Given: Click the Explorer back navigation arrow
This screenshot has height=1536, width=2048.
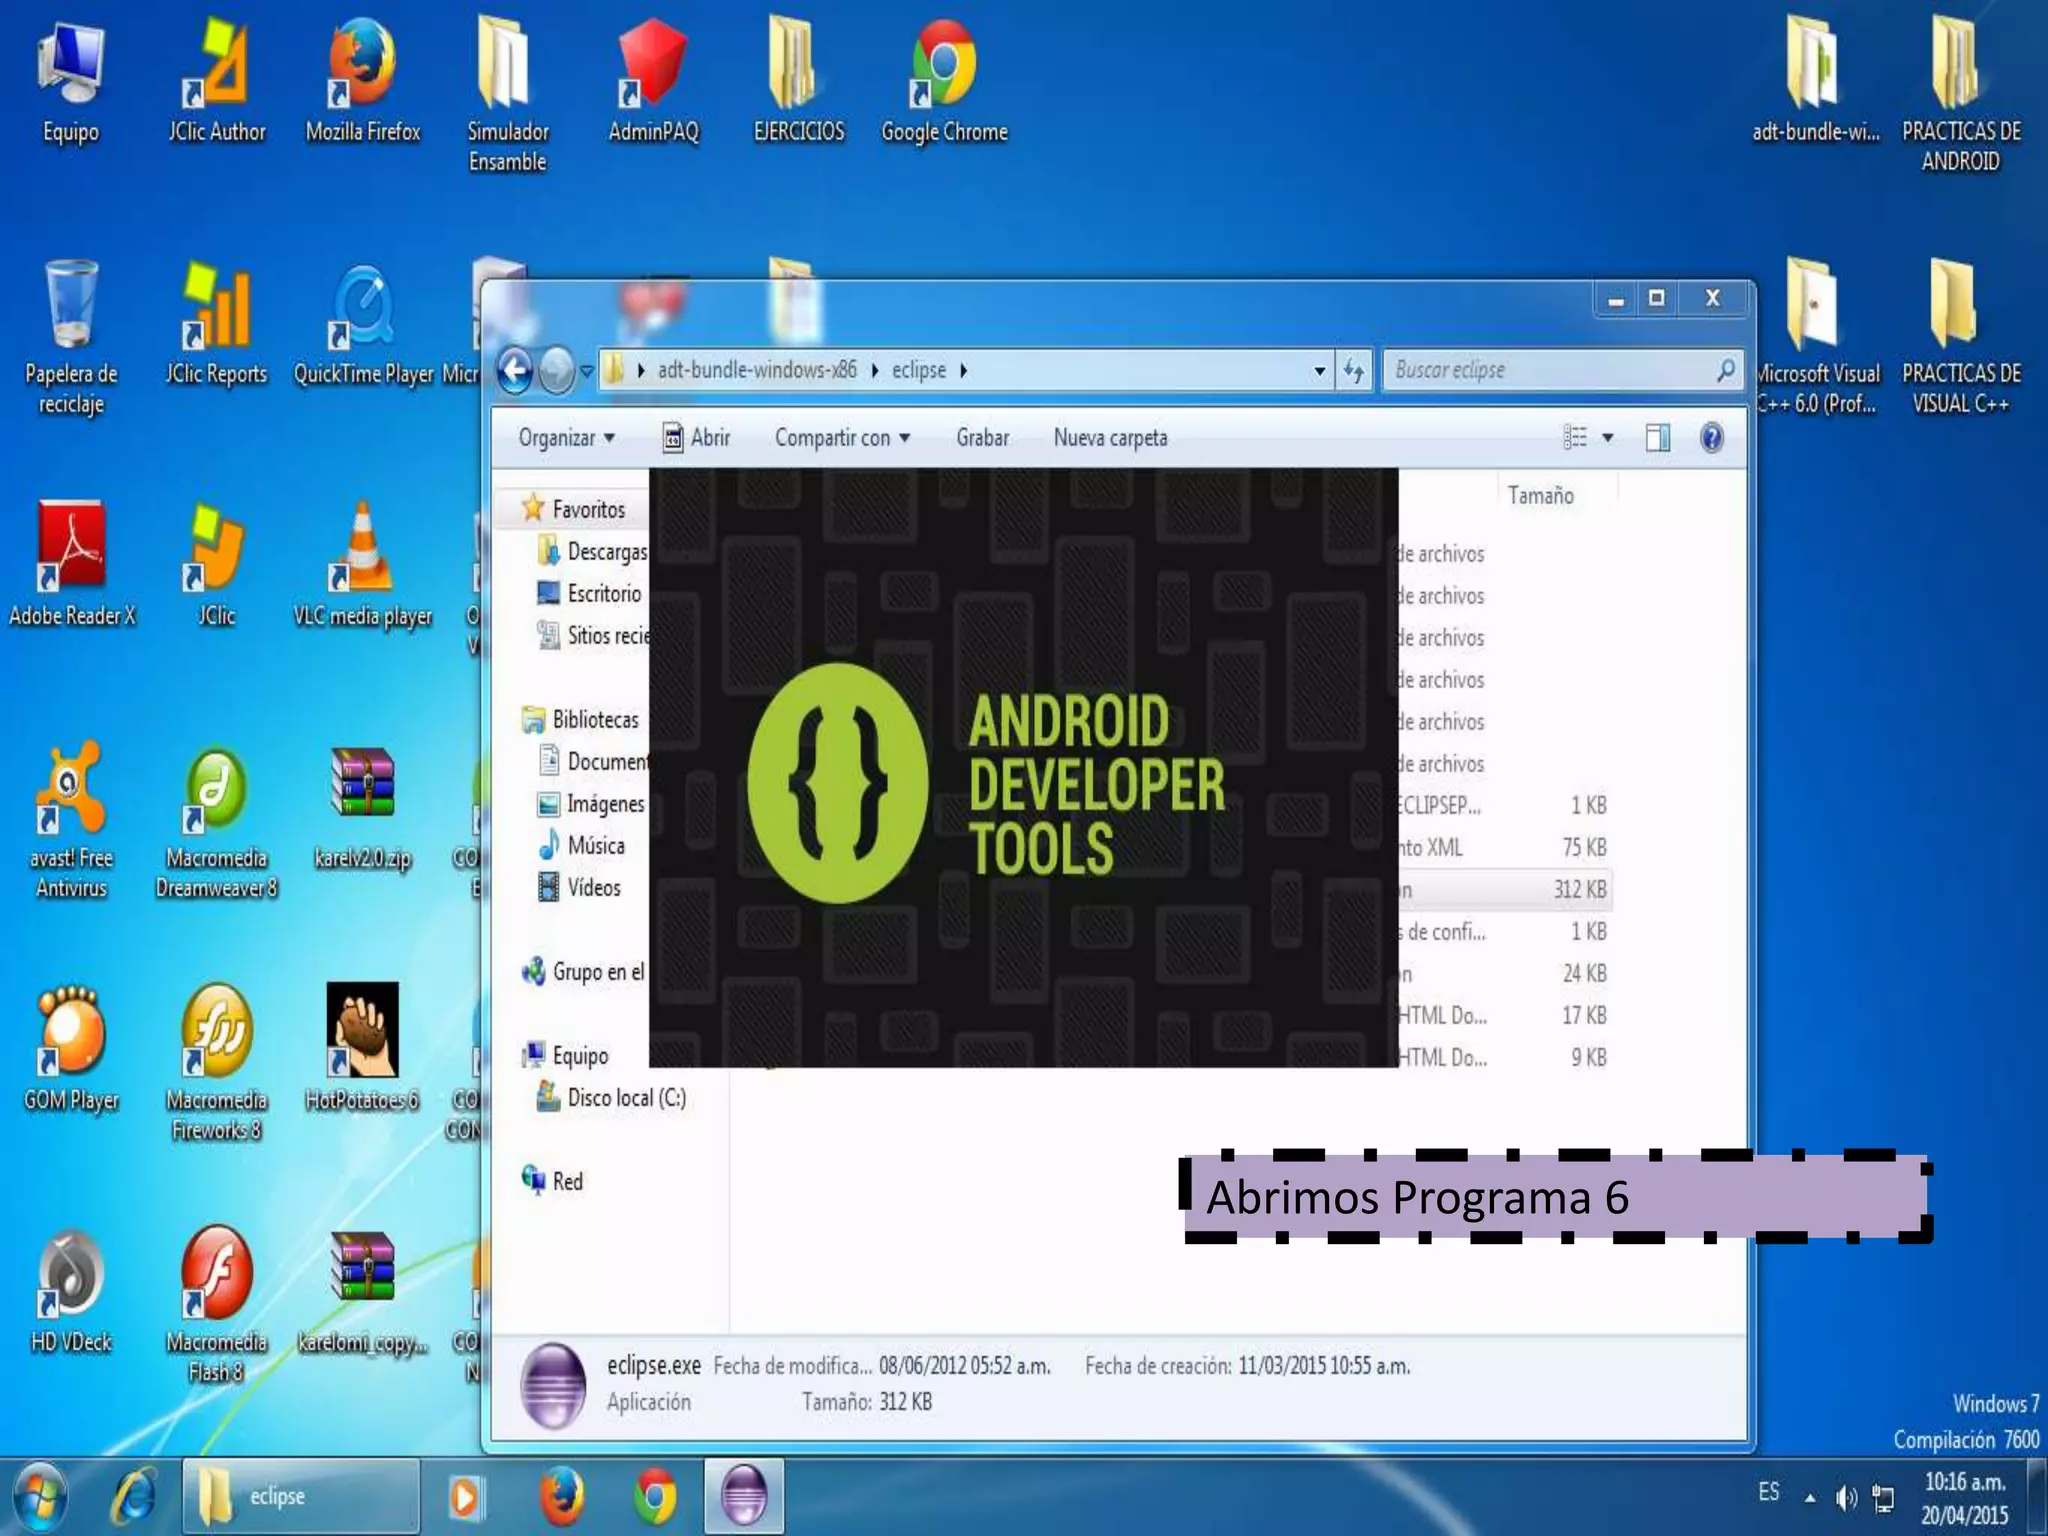Looking at the screenshot, I should tap(515, 371).
